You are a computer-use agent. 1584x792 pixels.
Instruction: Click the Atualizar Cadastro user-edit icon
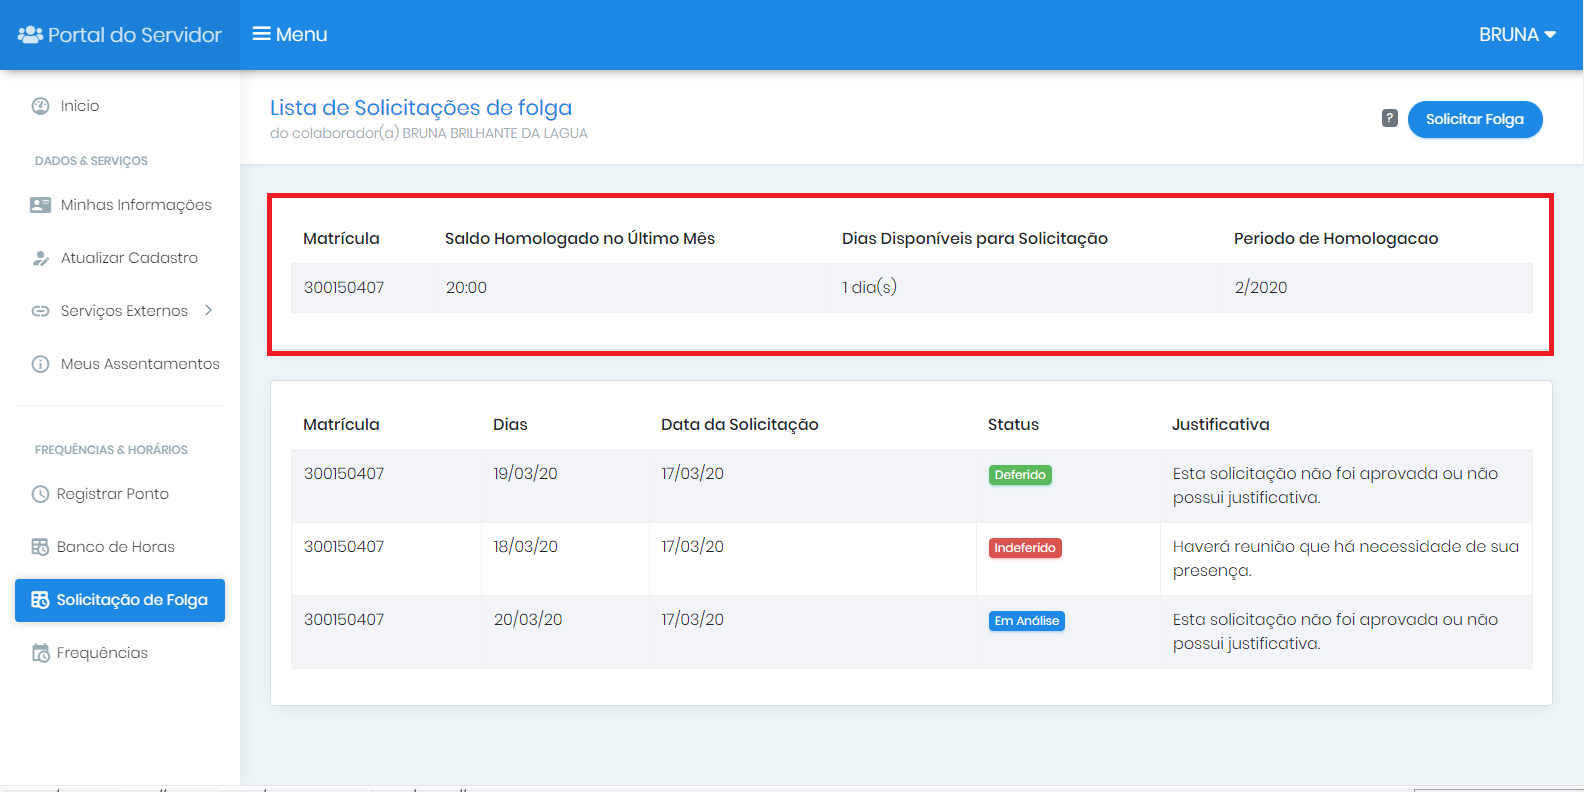[x=40, y=258]
